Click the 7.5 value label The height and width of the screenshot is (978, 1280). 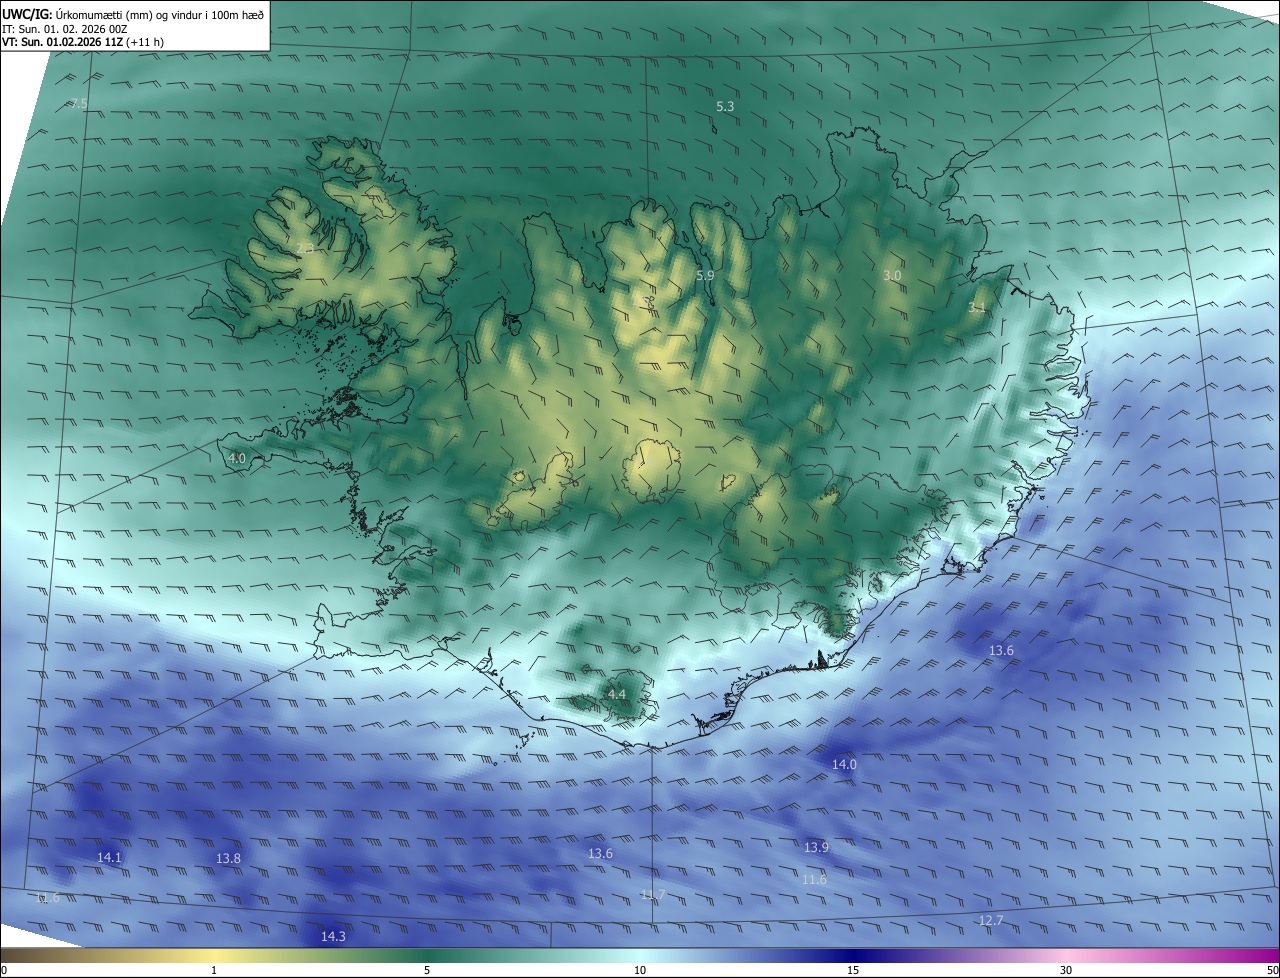tap(79, 104)
